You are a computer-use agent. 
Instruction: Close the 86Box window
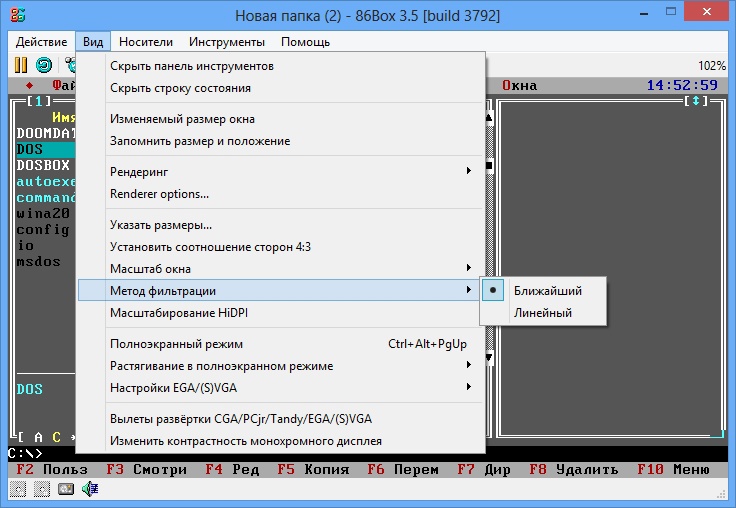706,13
